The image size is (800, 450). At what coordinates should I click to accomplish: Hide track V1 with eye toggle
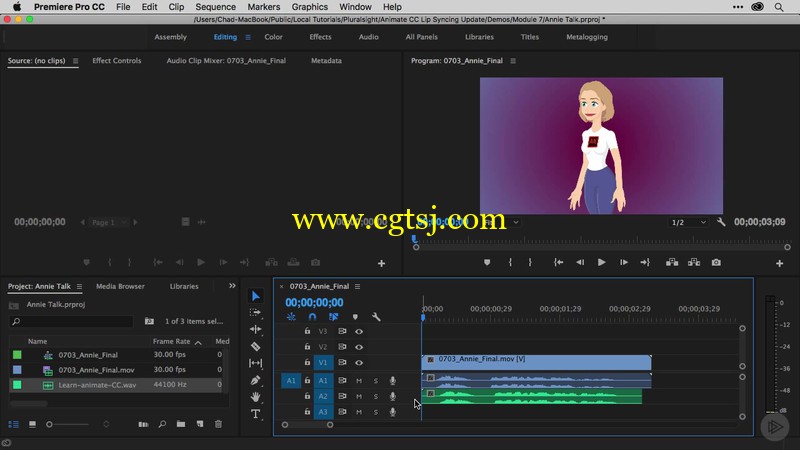pyautogui.click(x=359, y=363)
